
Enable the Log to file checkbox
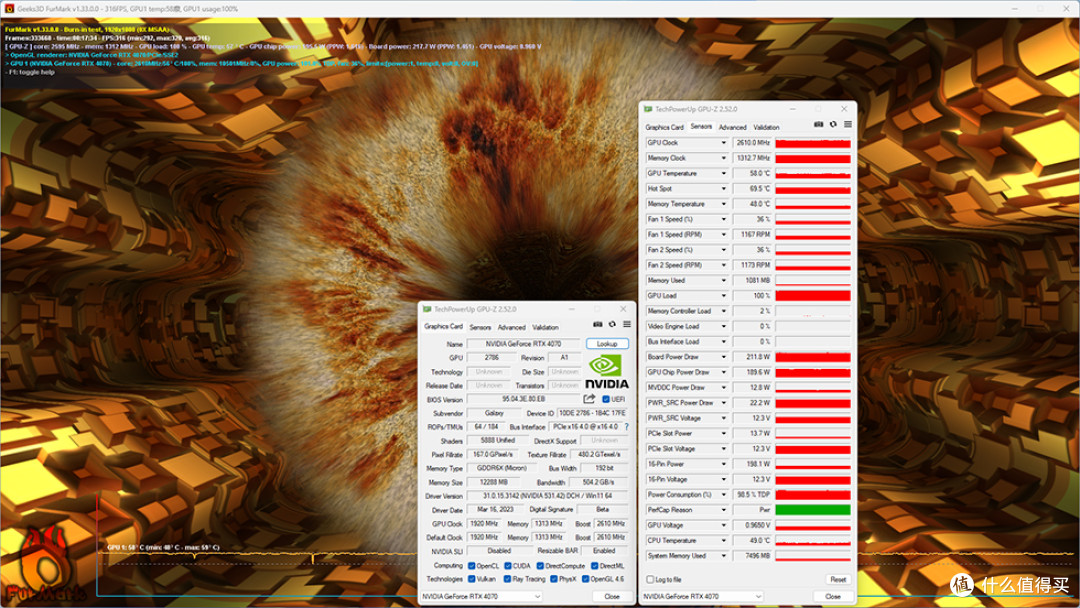point(650,580)
